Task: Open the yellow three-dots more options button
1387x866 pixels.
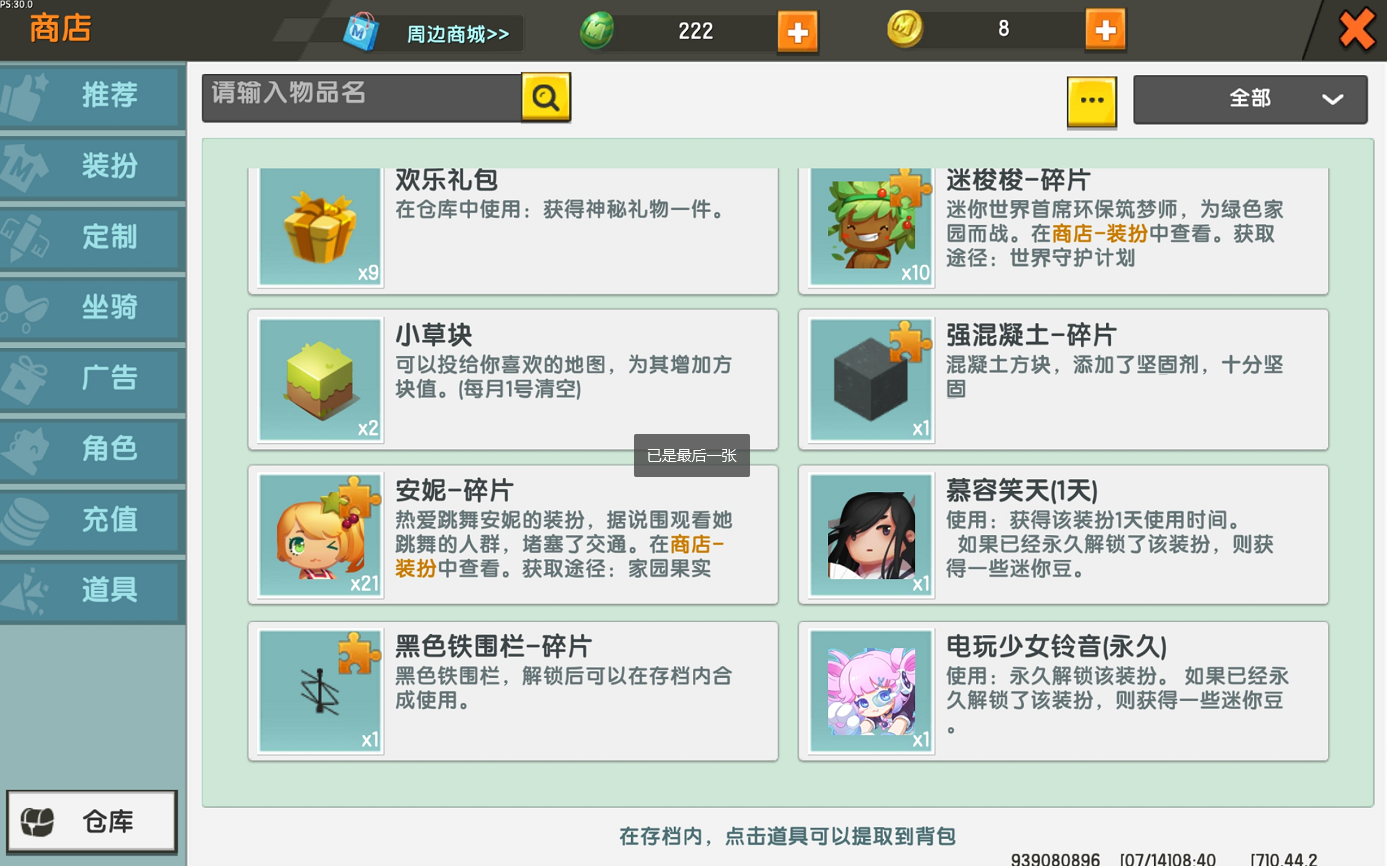Action: click(x=1091, y=101)
